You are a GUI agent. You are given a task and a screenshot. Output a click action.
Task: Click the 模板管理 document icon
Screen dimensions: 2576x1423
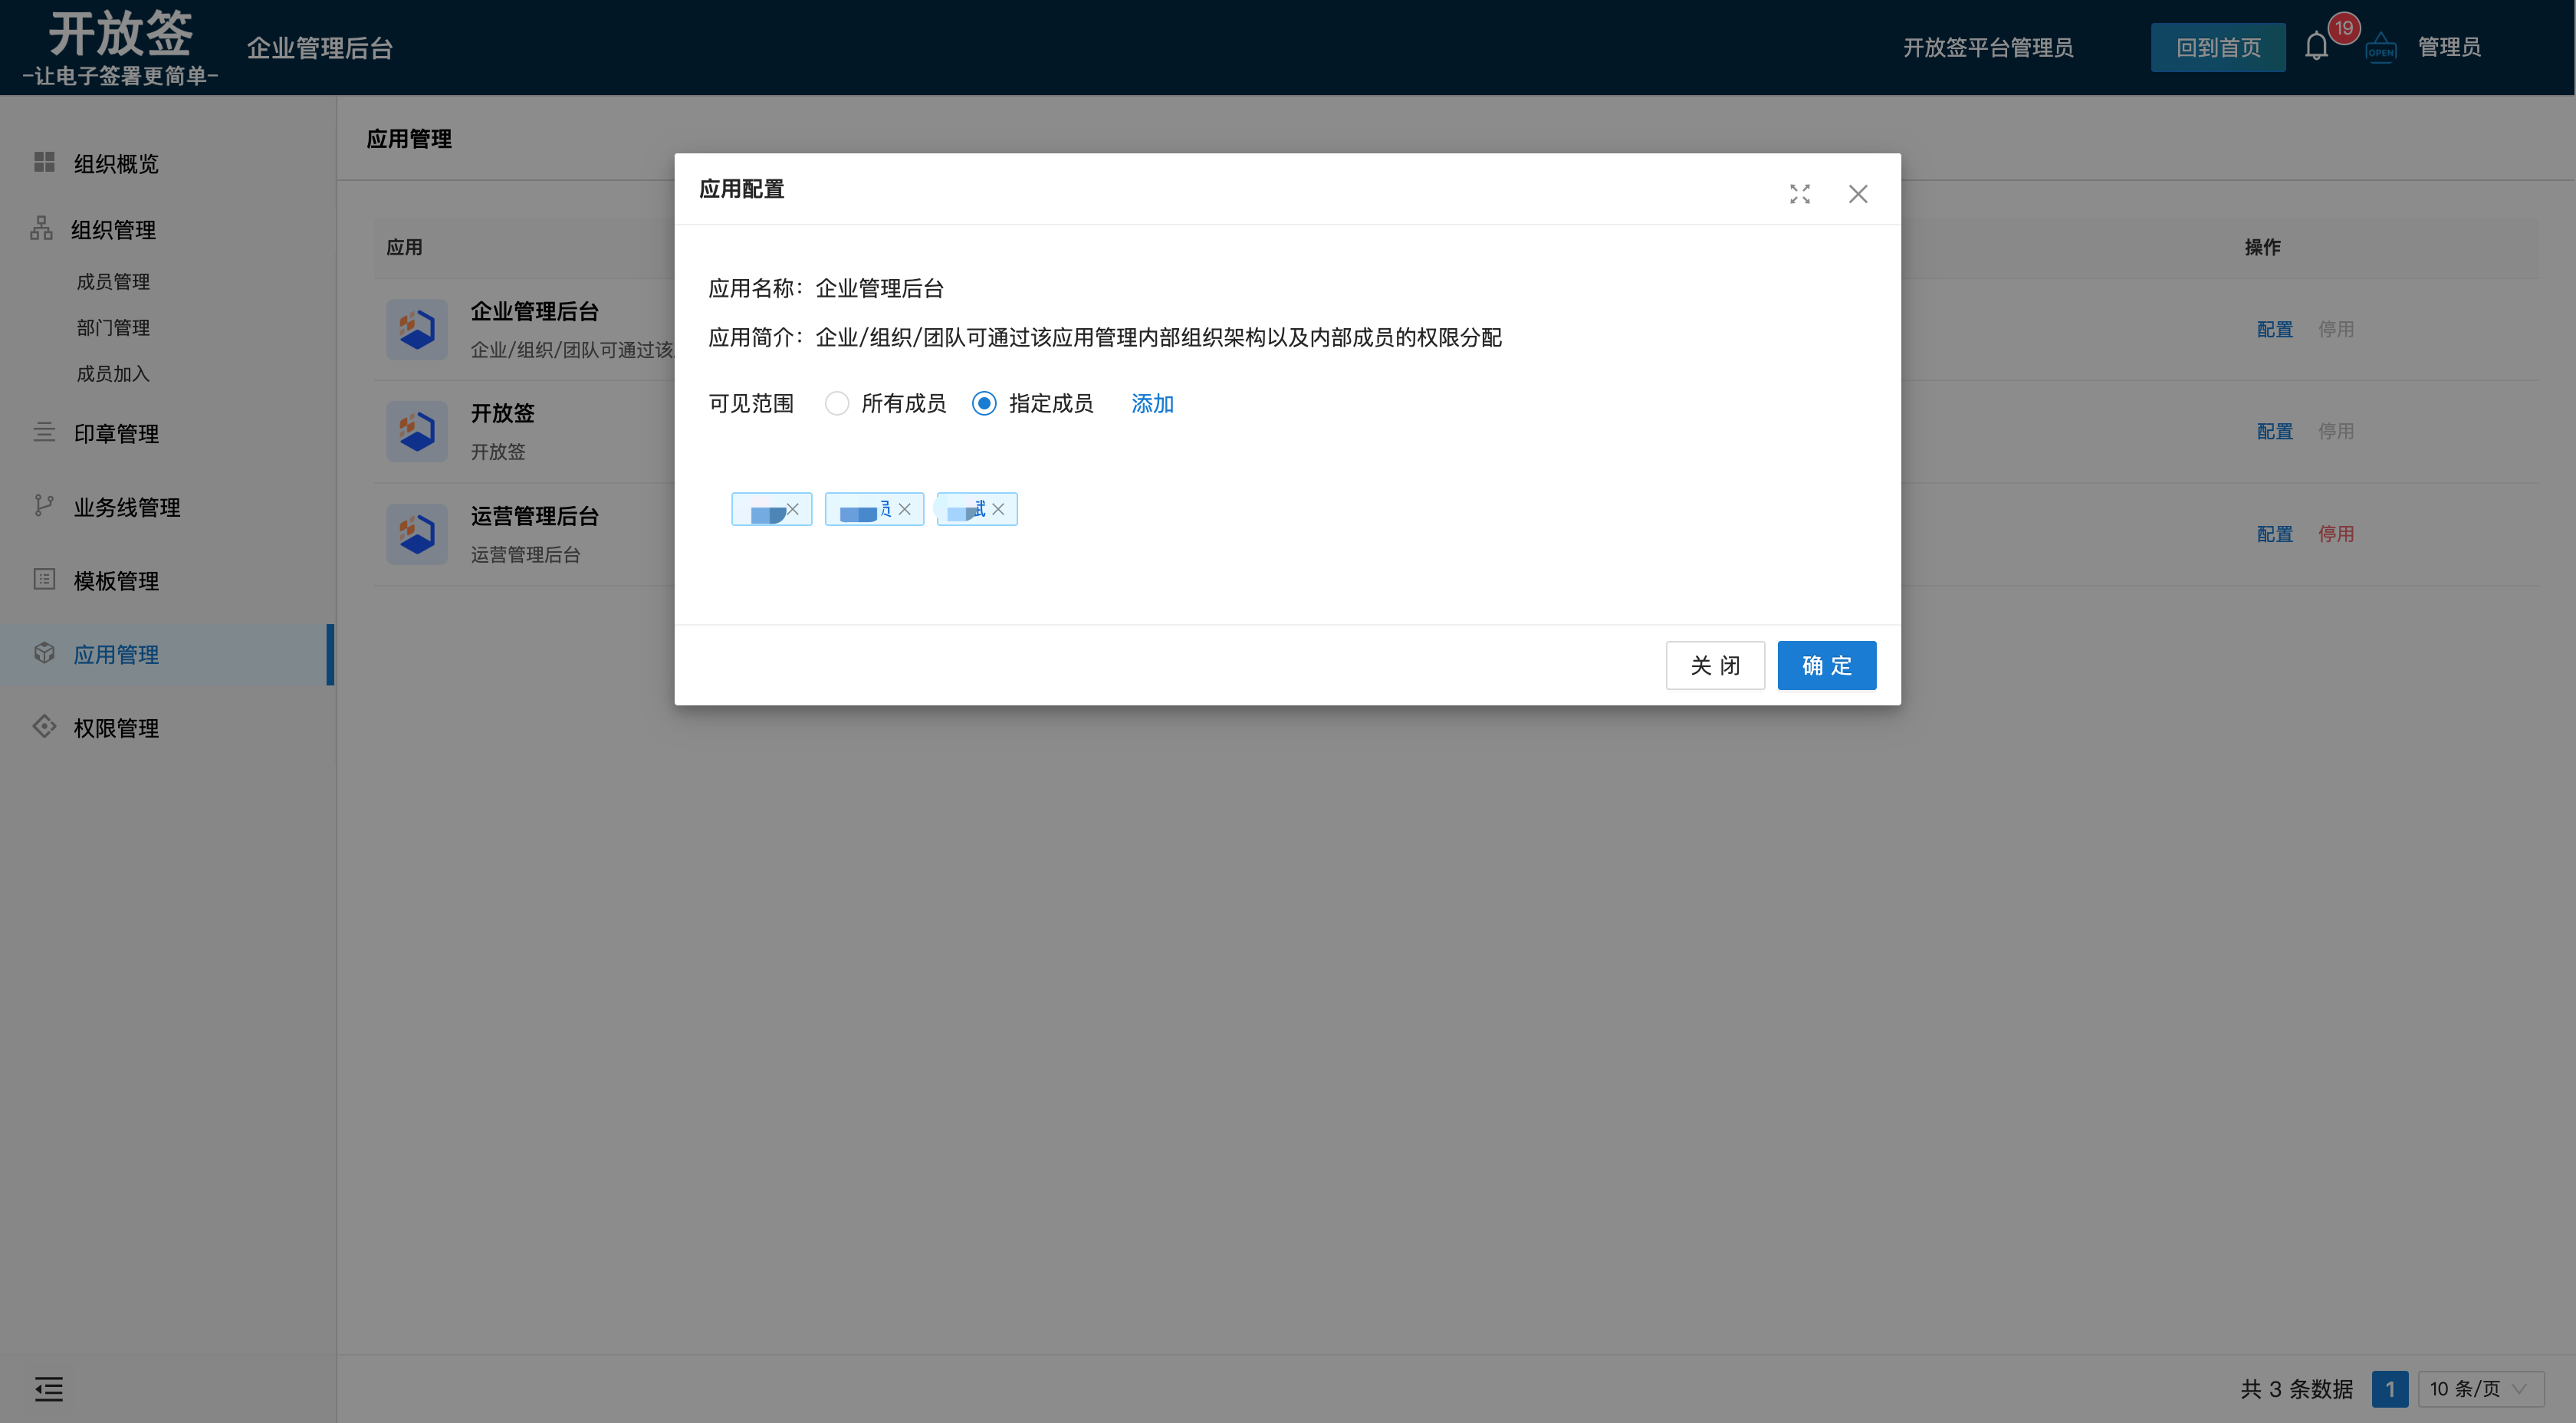tap(44, 579)
